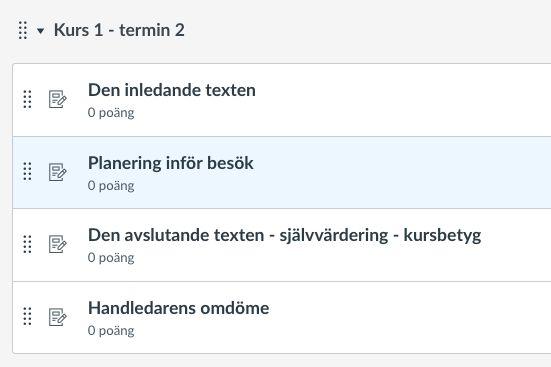
Task: Collapse the Kurs 1 - termin 2 group
Action: pos(40,31)
